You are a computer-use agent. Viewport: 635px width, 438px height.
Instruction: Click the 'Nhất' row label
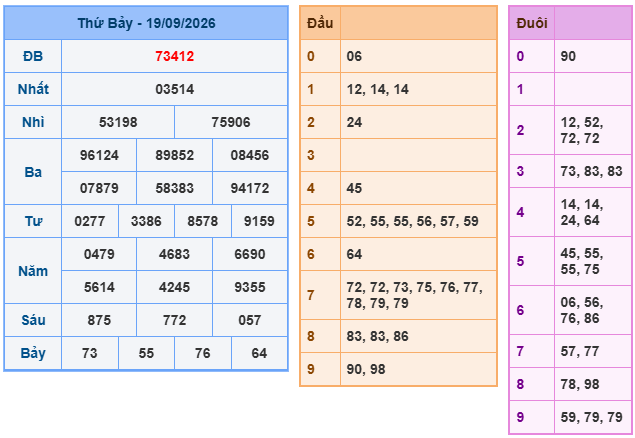[33, 89]
